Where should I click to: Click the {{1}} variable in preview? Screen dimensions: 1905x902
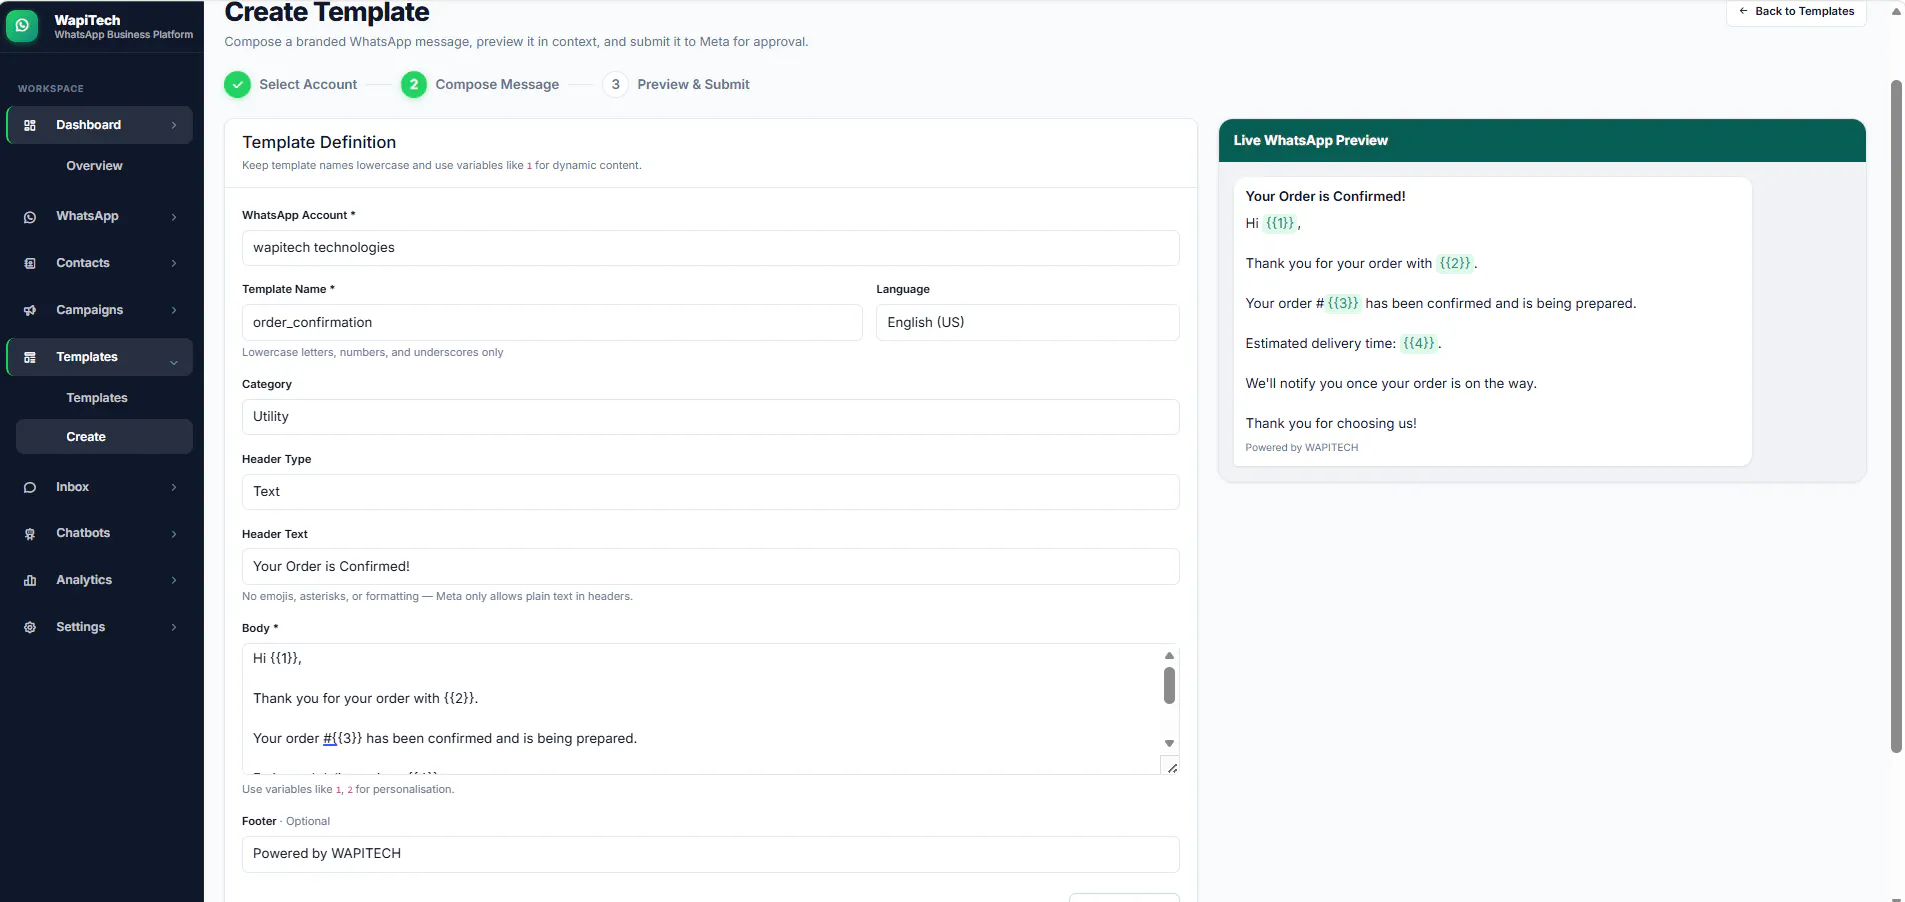(1280, 224)
